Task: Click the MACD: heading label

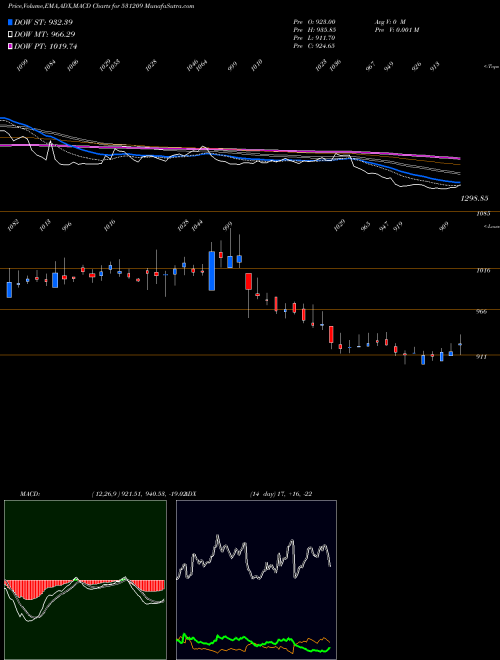Action: (x=30, y=494)
